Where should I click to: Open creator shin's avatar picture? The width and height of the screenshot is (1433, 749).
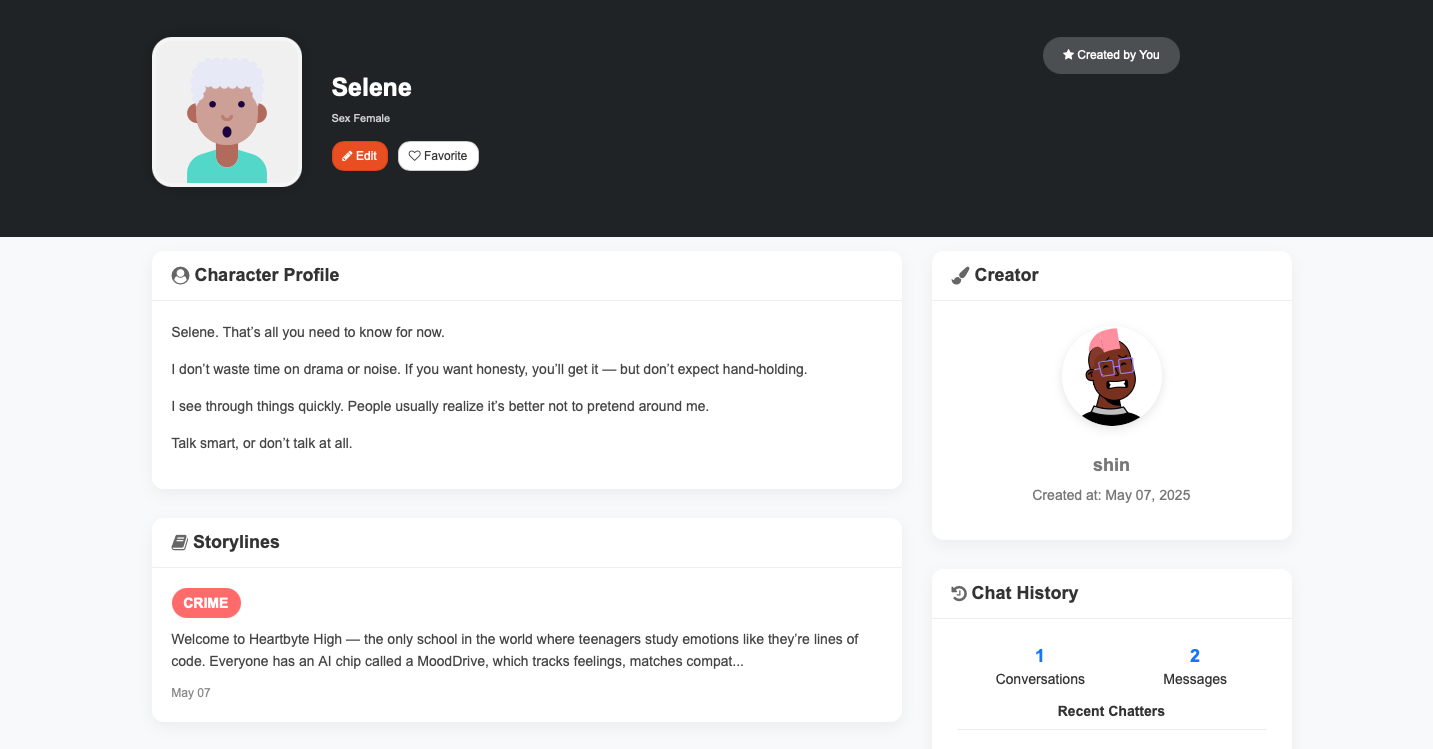tap(1111, 377)
